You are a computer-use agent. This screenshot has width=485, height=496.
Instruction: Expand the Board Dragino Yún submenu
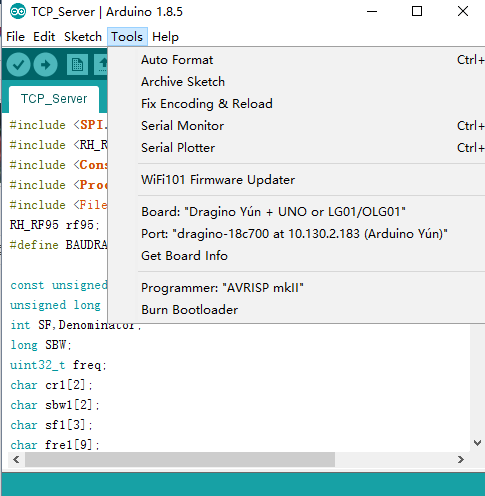click(x=296, y=212)
